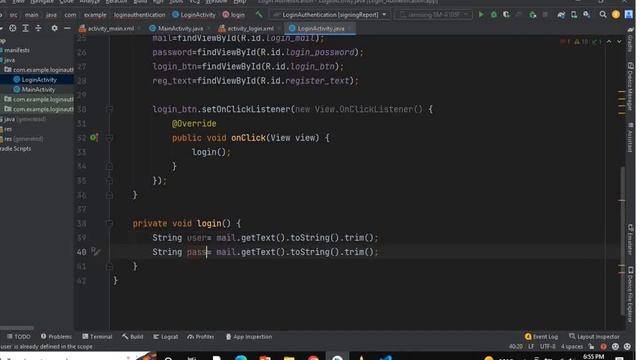Click the user account avatar icon
The image size is (640, 360).
click(x=629, y=15)
